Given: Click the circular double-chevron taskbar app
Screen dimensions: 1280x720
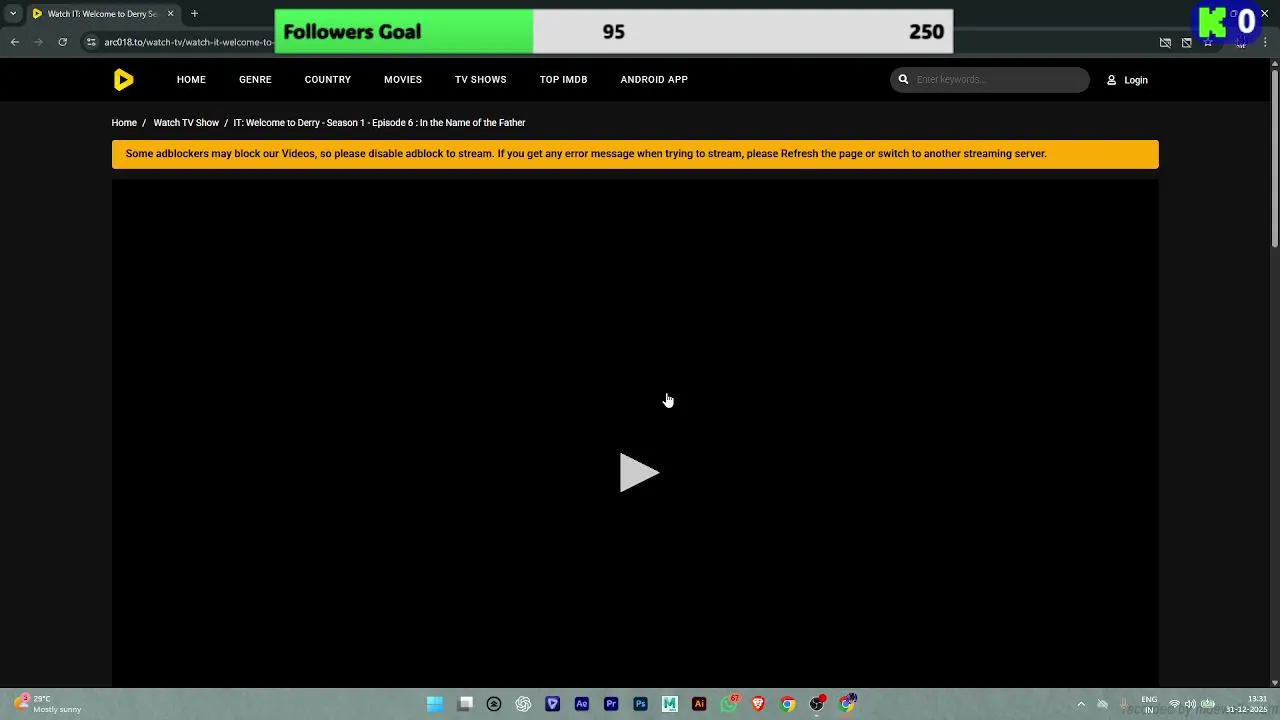Looking at the screenshot, I should click(494, 704).
